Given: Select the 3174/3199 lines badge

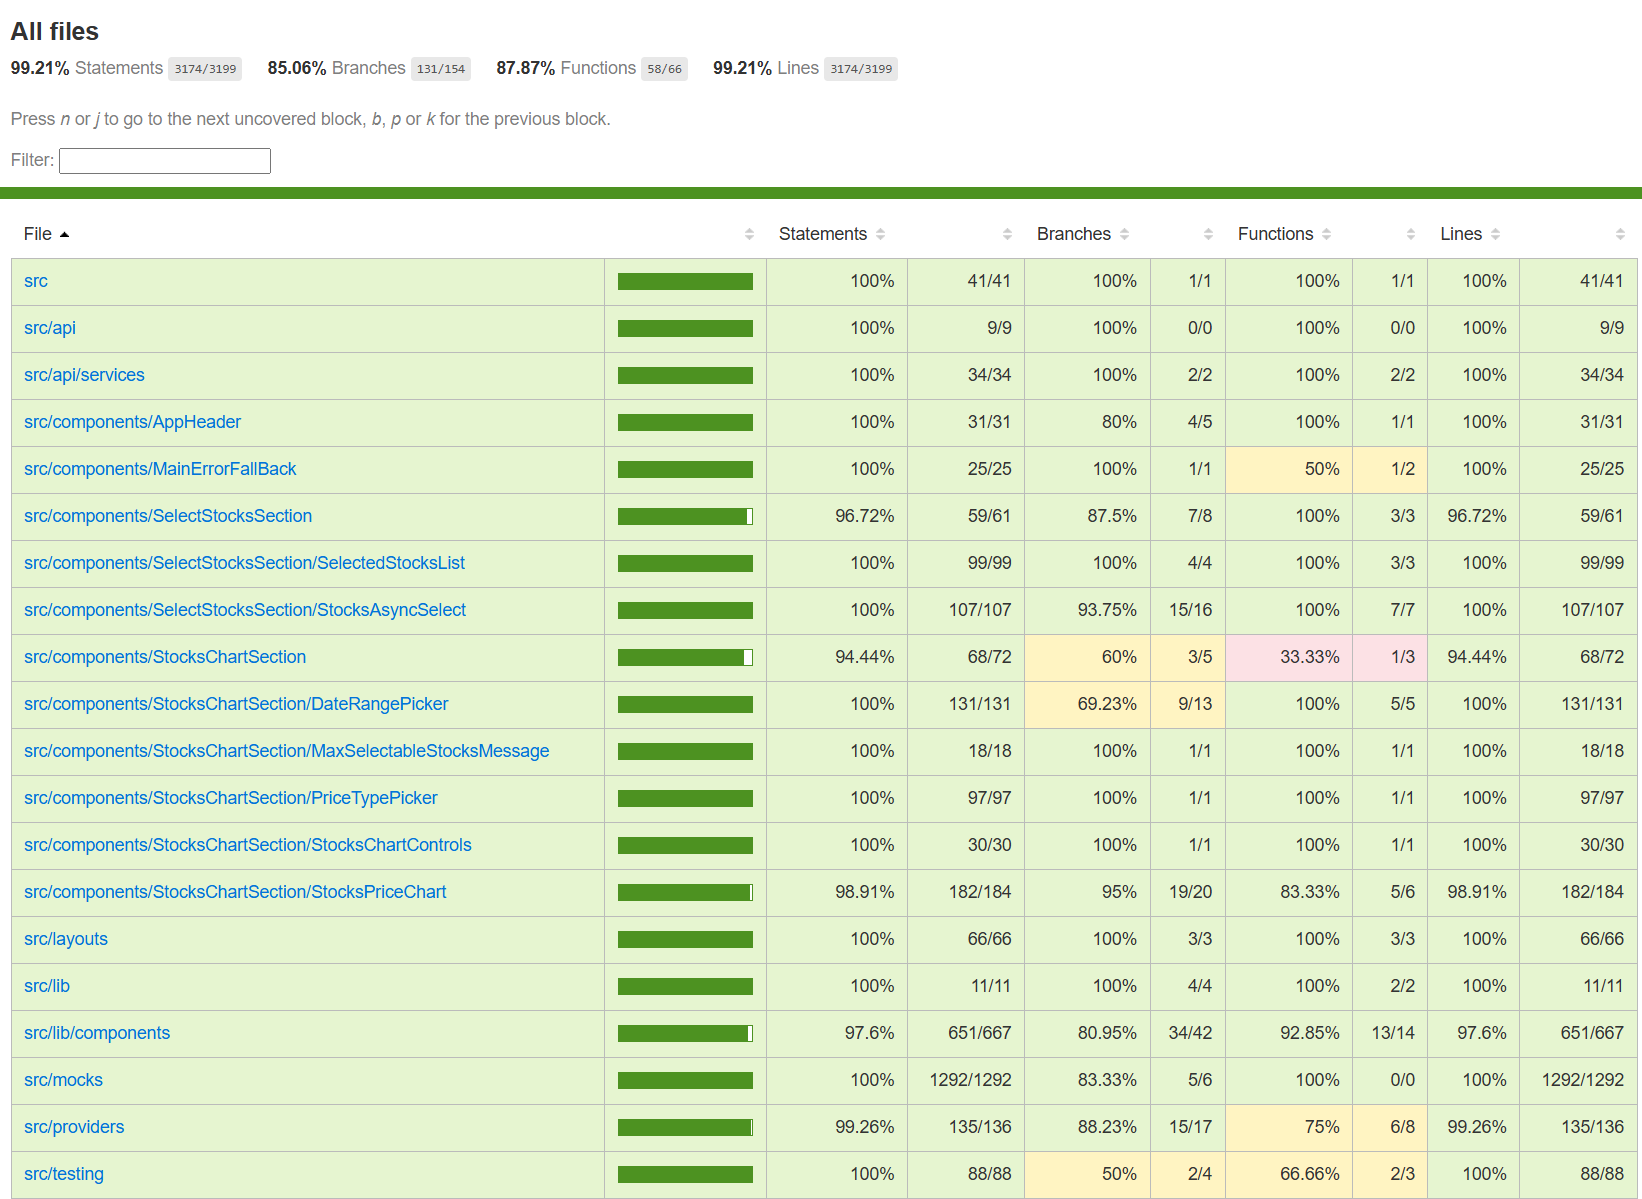Looking at the screenshot, I should (861, 69).
